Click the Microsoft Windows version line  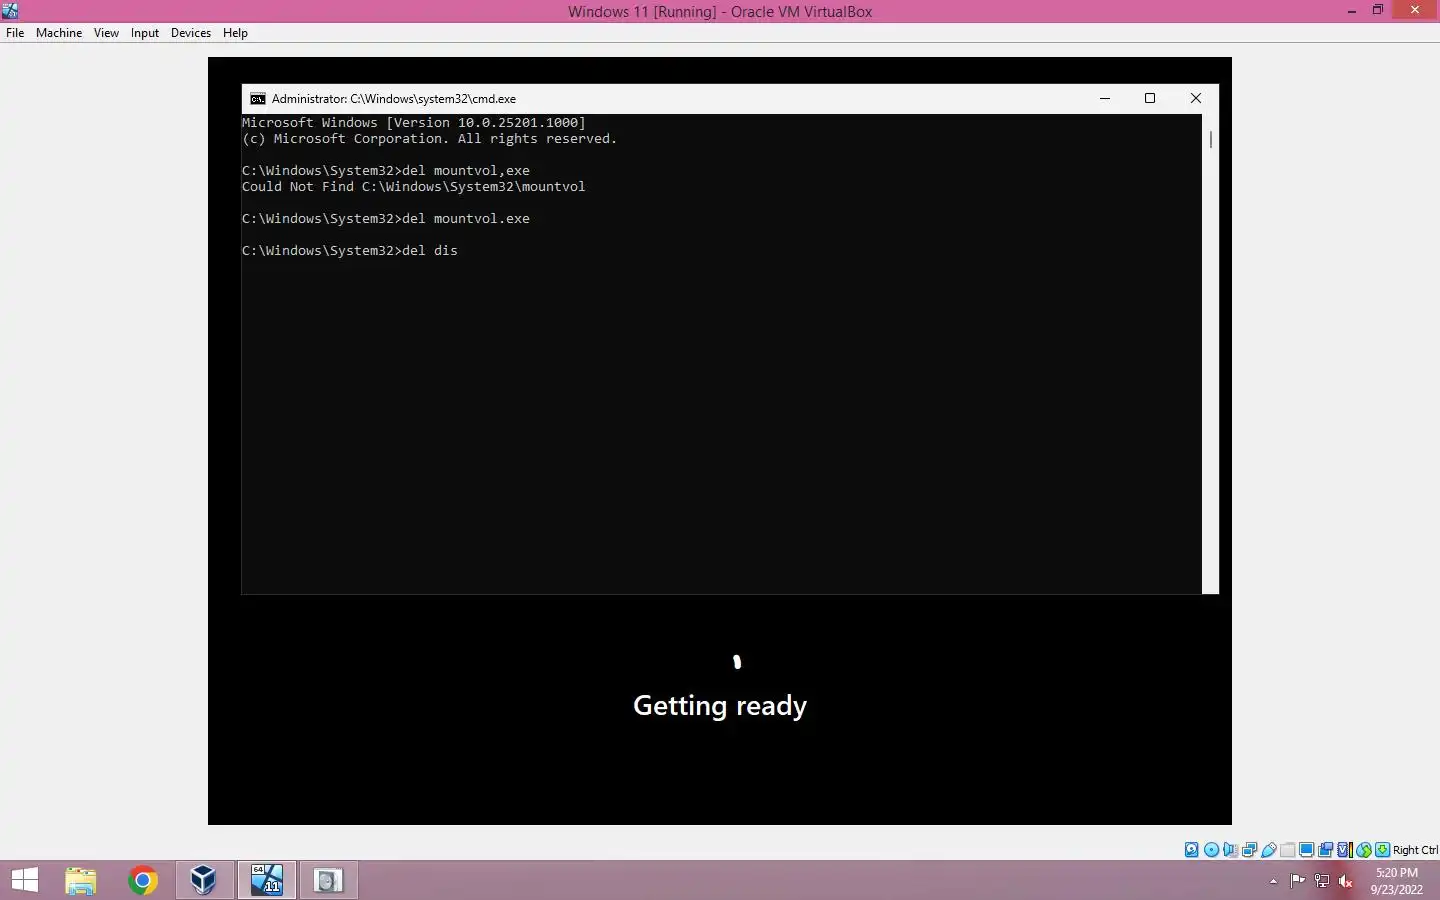414,123
